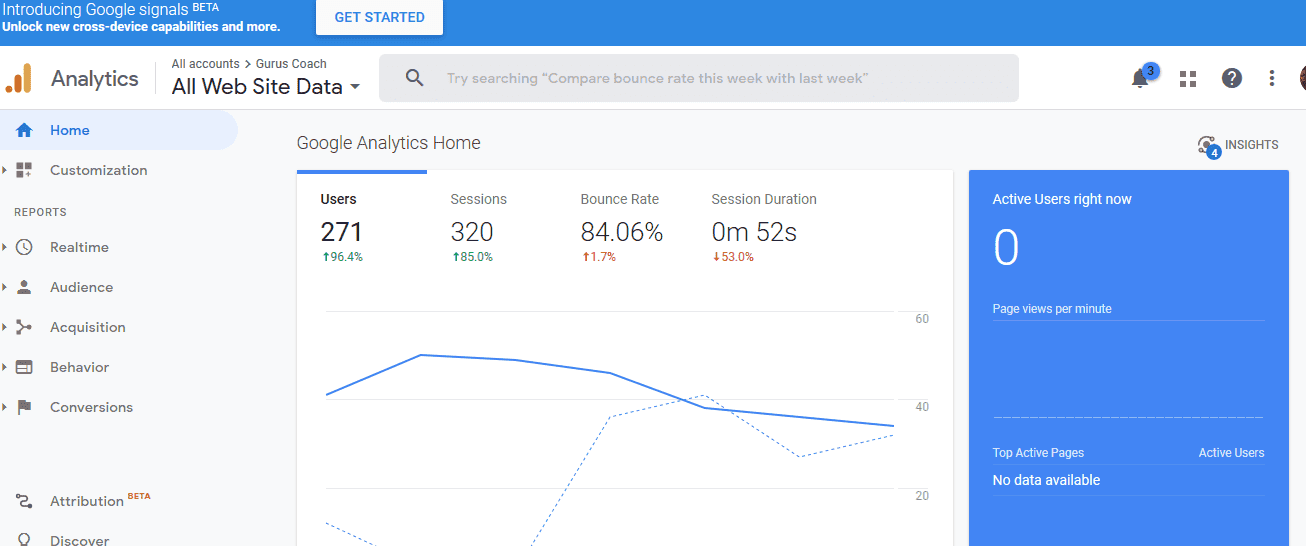Click the Page views per minute label

[x=1052, y=309]
